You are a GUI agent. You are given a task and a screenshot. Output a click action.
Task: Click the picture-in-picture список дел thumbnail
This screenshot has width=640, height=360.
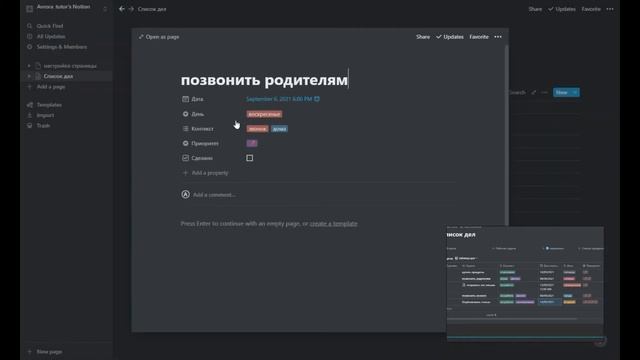(525, 283)
